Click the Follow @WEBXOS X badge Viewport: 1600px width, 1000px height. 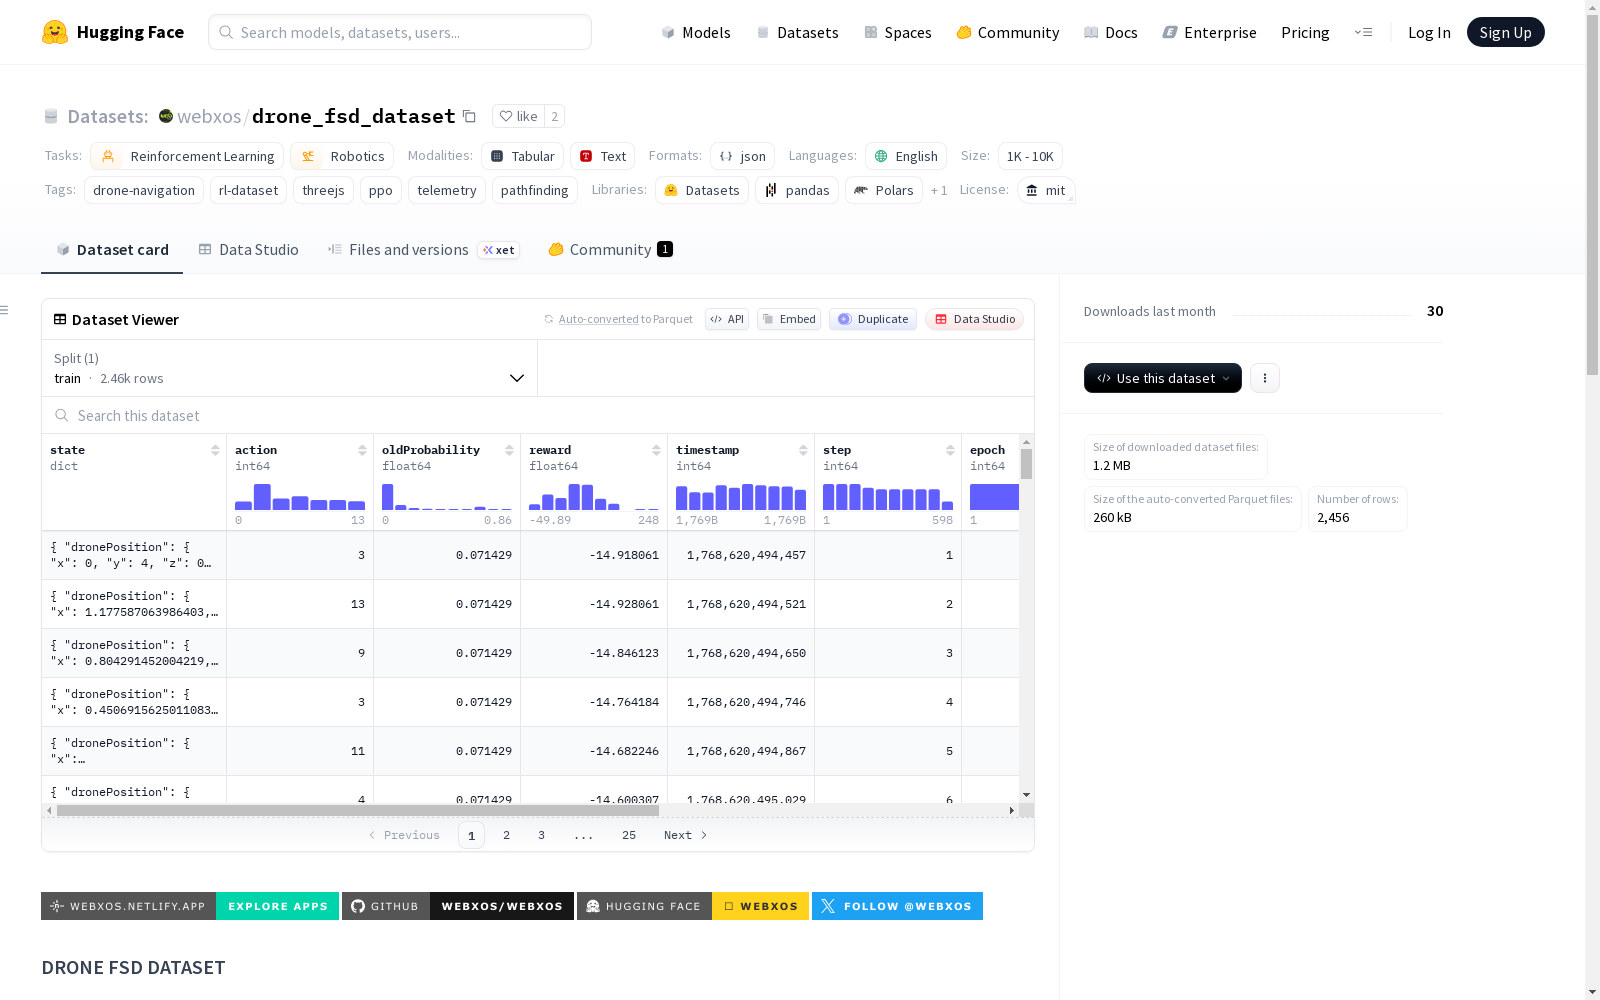897,906
